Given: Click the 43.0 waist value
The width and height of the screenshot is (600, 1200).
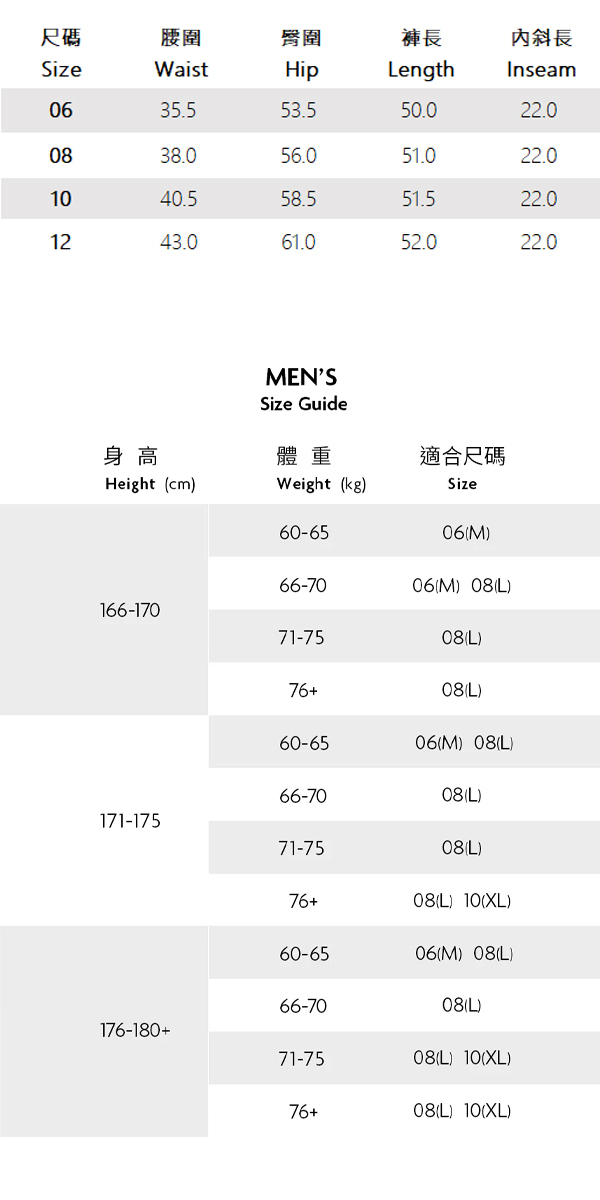Looking at the screenshot, I should pyautogui.click(x=178, y=242).
